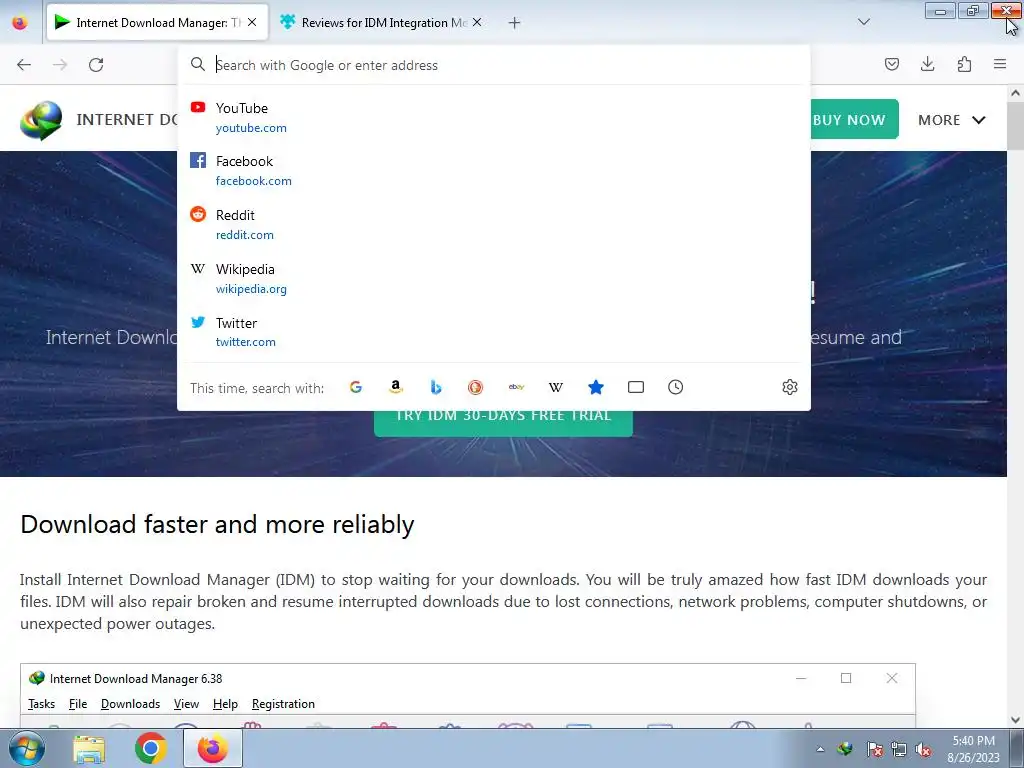The height and width of the screenshot is (768, 1024).
Task: Search this time with eBay icon
Action: [x=516, y=387]
